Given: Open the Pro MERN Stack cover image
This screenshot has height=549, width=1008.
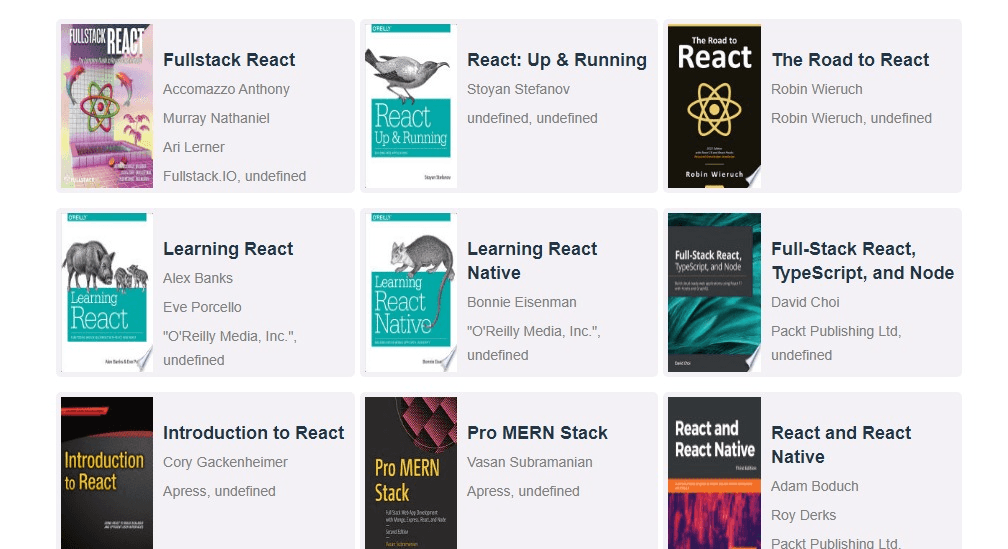Looking at the screenshot, I should [x=411, y=472].
